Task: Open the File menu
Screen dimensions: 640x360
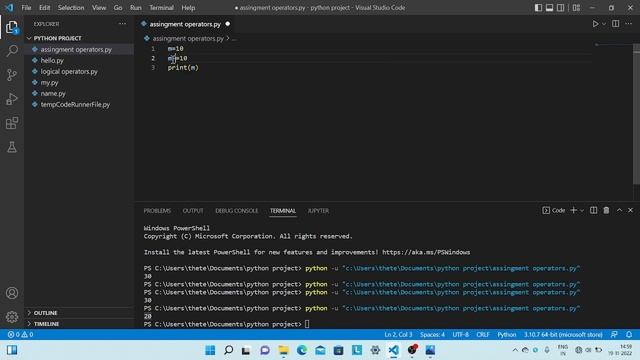Action: [26, 8]
